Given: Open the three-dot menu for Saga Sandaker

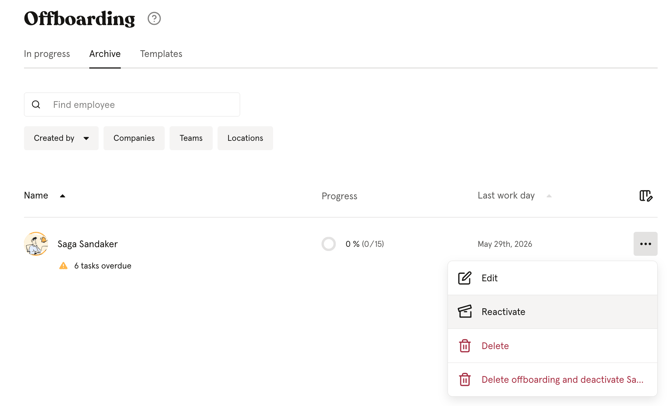Looking at the screenshot, I should (645, 244).
